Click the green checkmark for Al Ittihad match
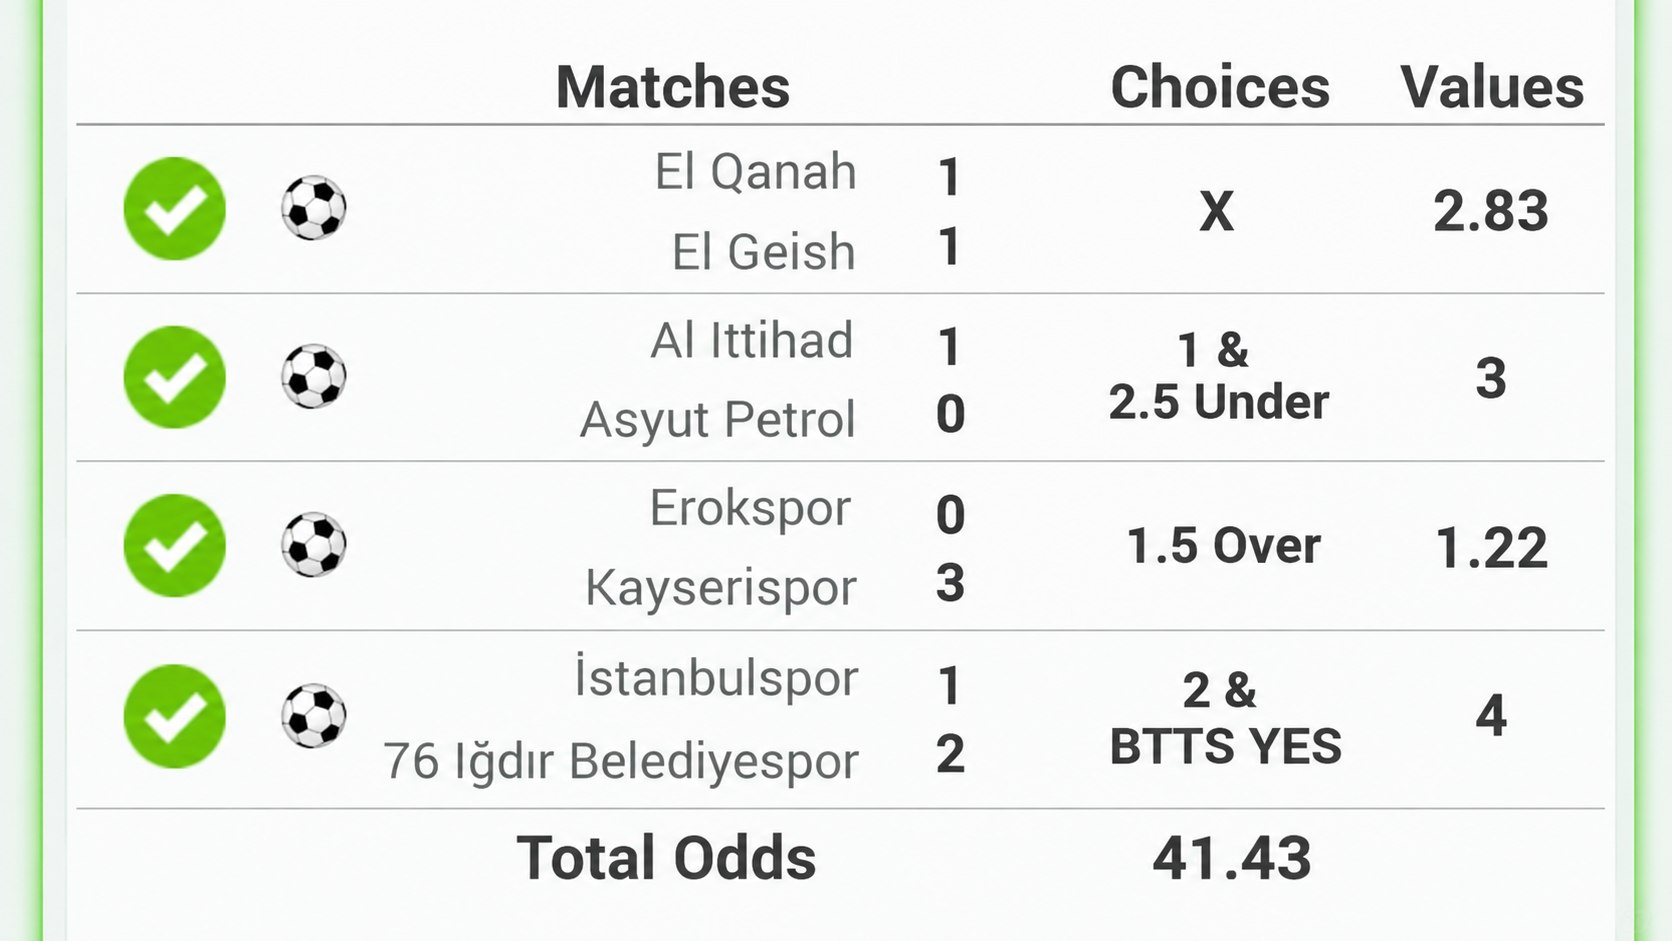The image size is (1672, 941). tap(175, 377)
